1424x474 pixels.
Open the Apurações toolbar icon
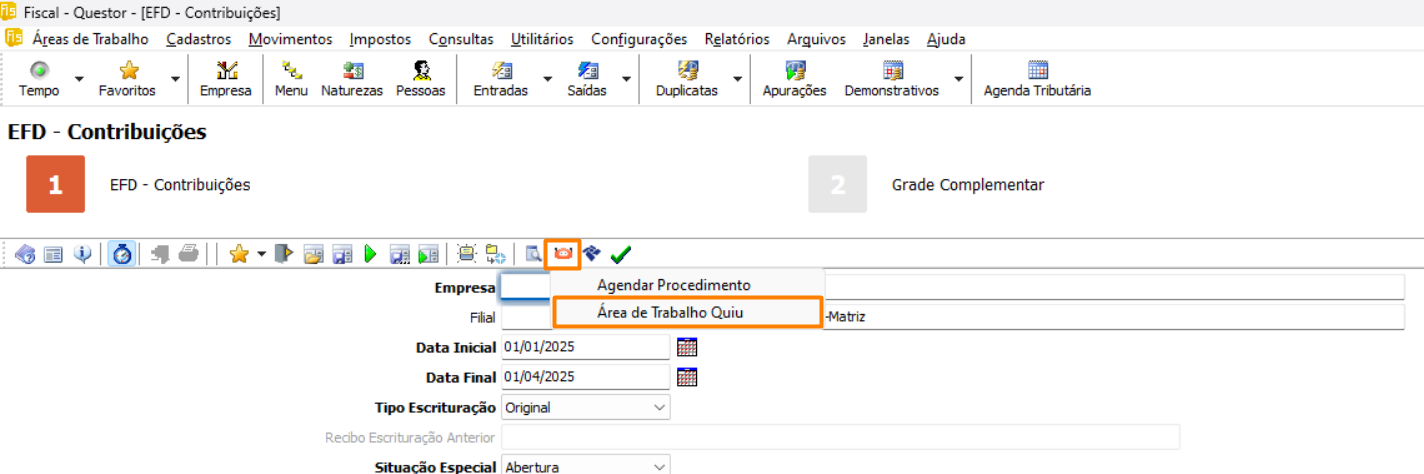pyautogui.click(x=794, y=79)
